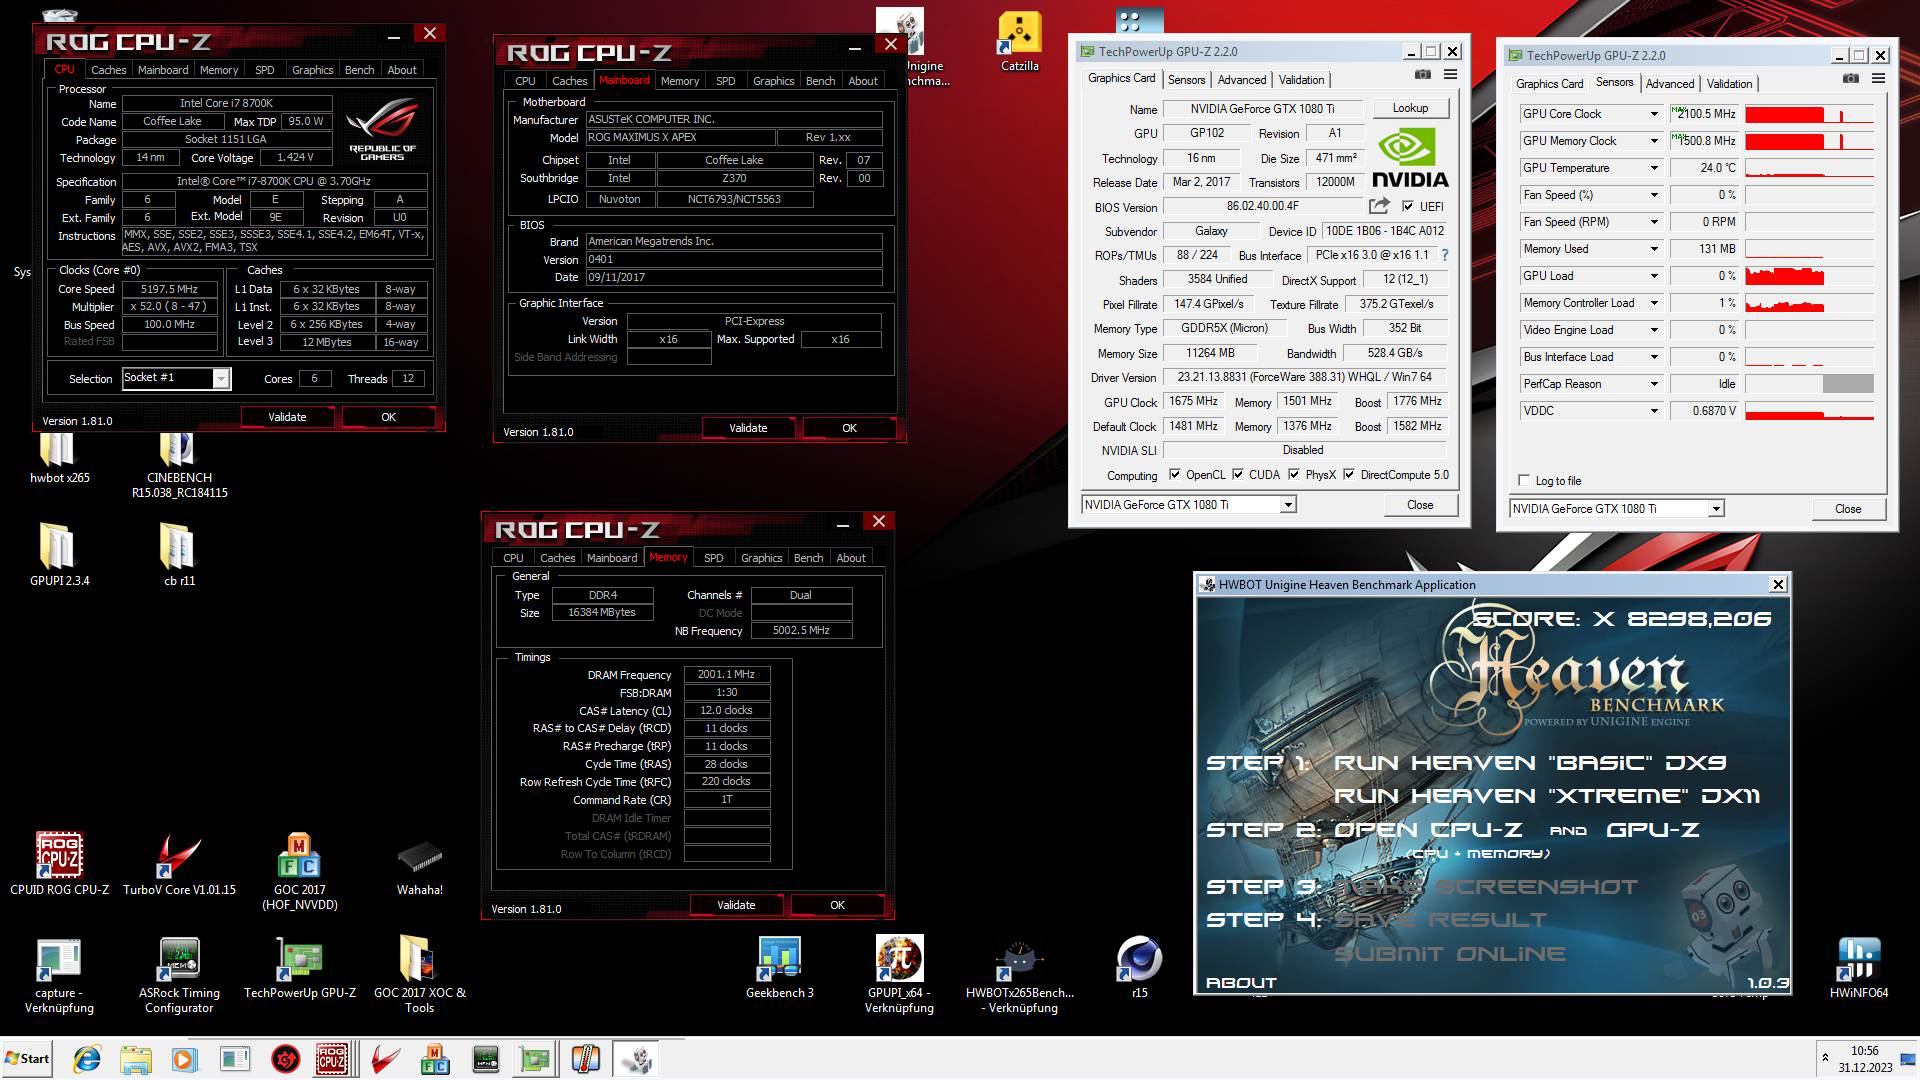Expand the PerfCap Reason sensor dropdown
This screenshot has width=1920, height=1080.
point(1654,384)
